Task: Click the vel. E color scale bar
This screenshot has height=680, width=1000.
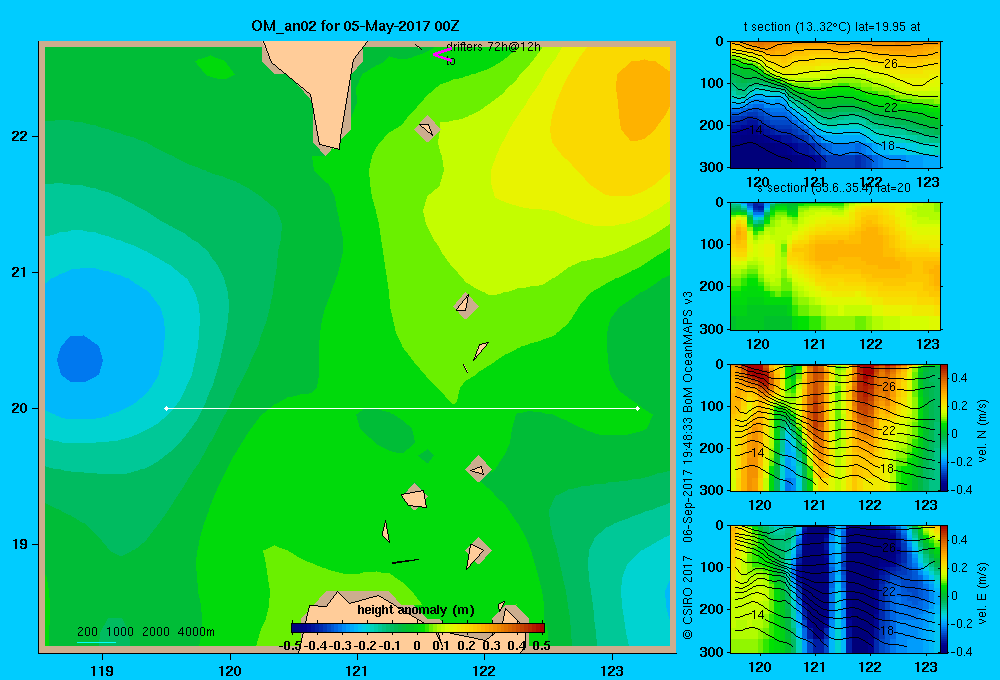Action: tap(945, 589)
